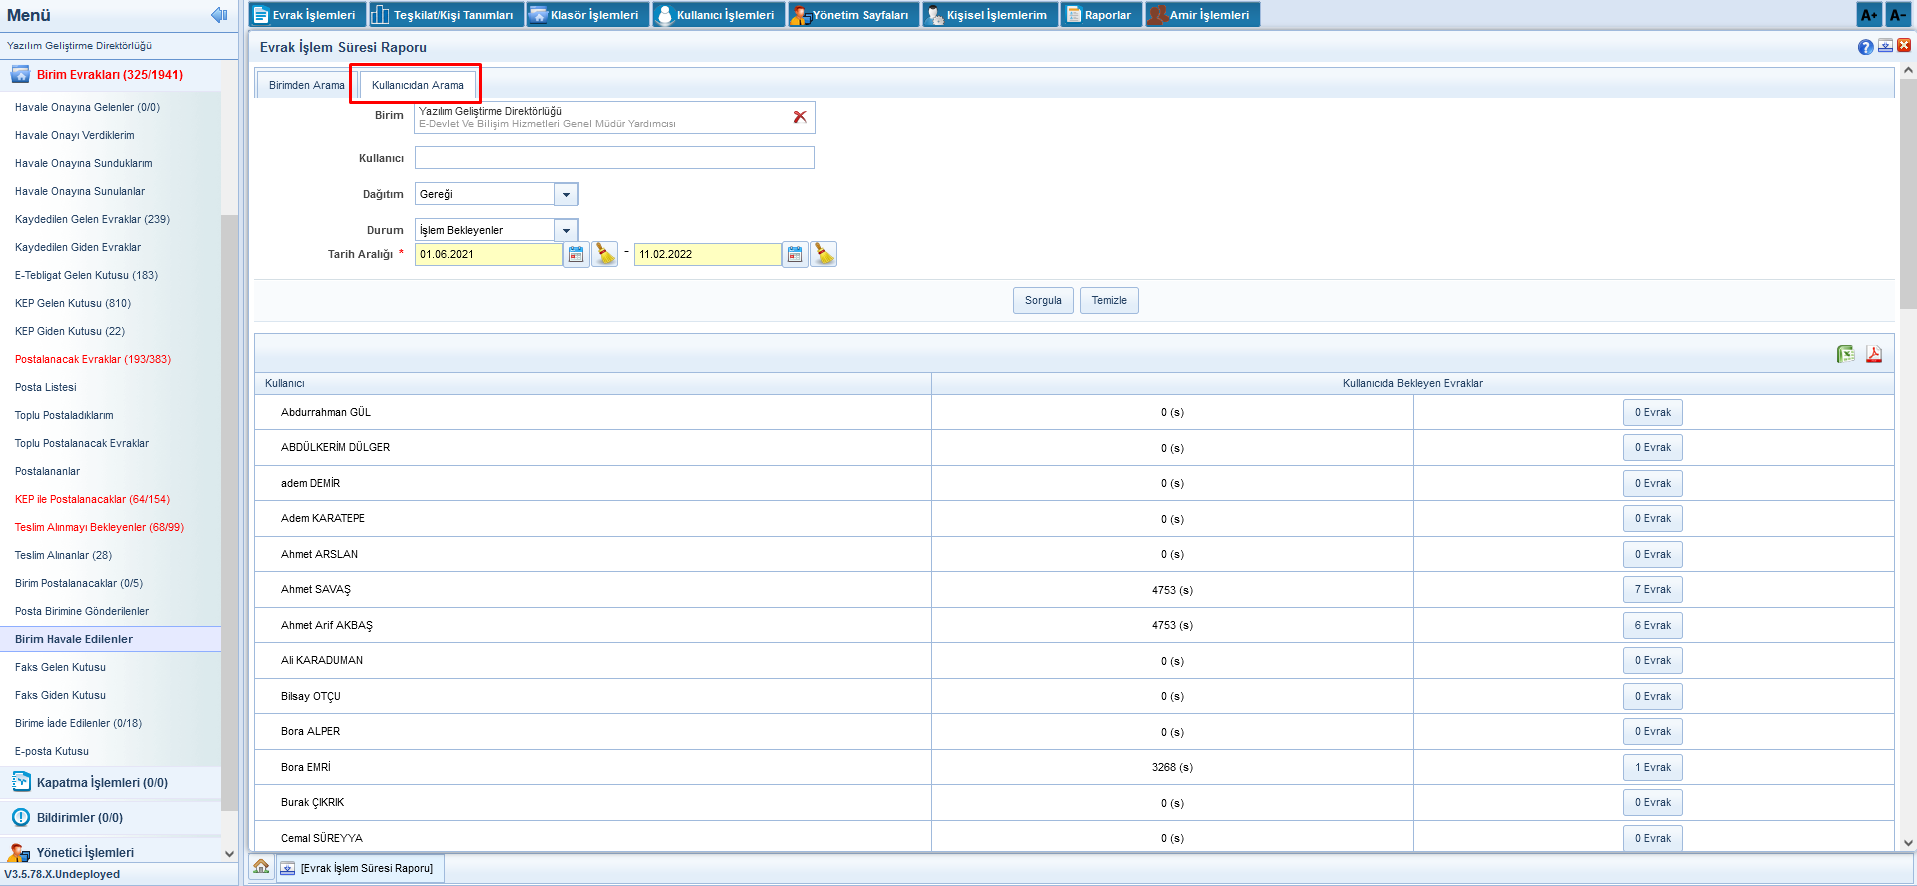Expand the Kapatma İşlemleri section

(102, 783)
